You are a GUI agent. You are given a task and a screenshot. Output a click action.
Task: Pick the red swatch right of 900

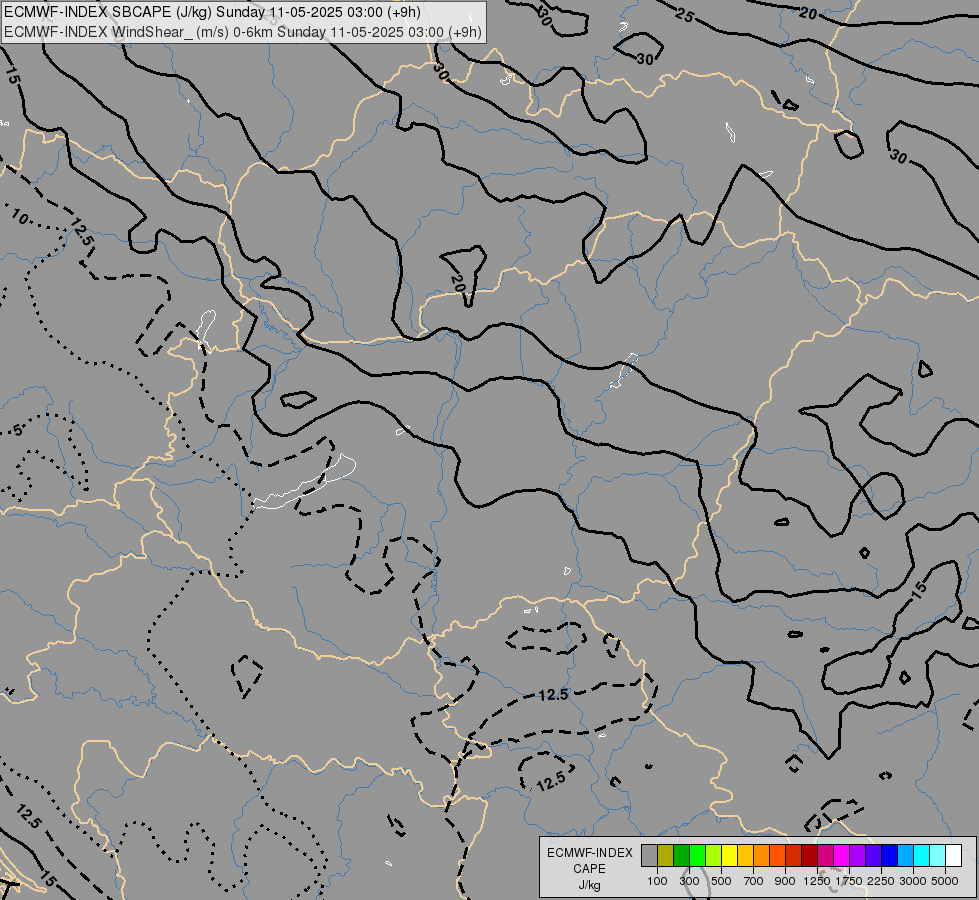794,855
